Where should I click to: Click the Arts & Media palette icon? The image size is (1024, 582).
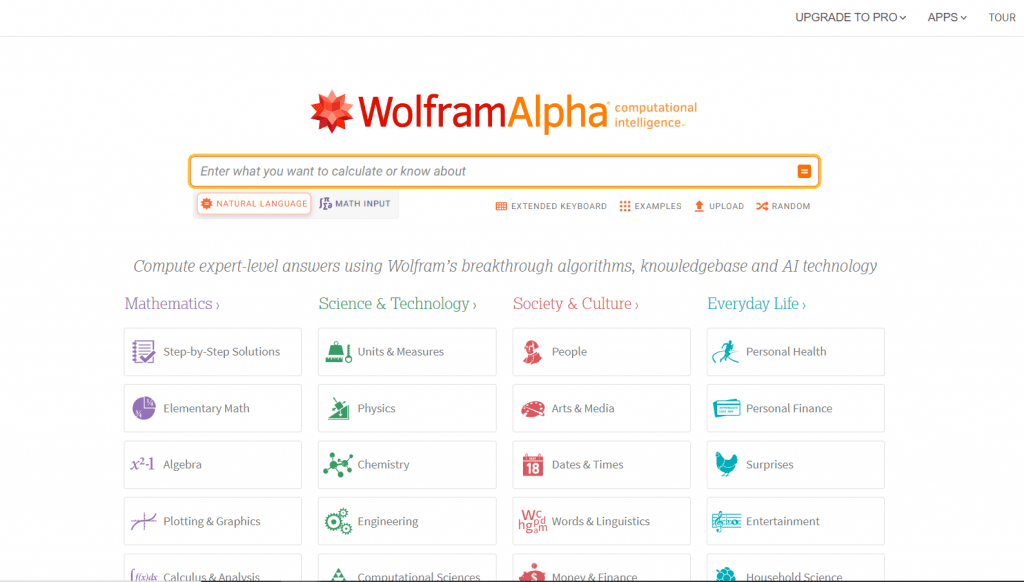(533, 409)
